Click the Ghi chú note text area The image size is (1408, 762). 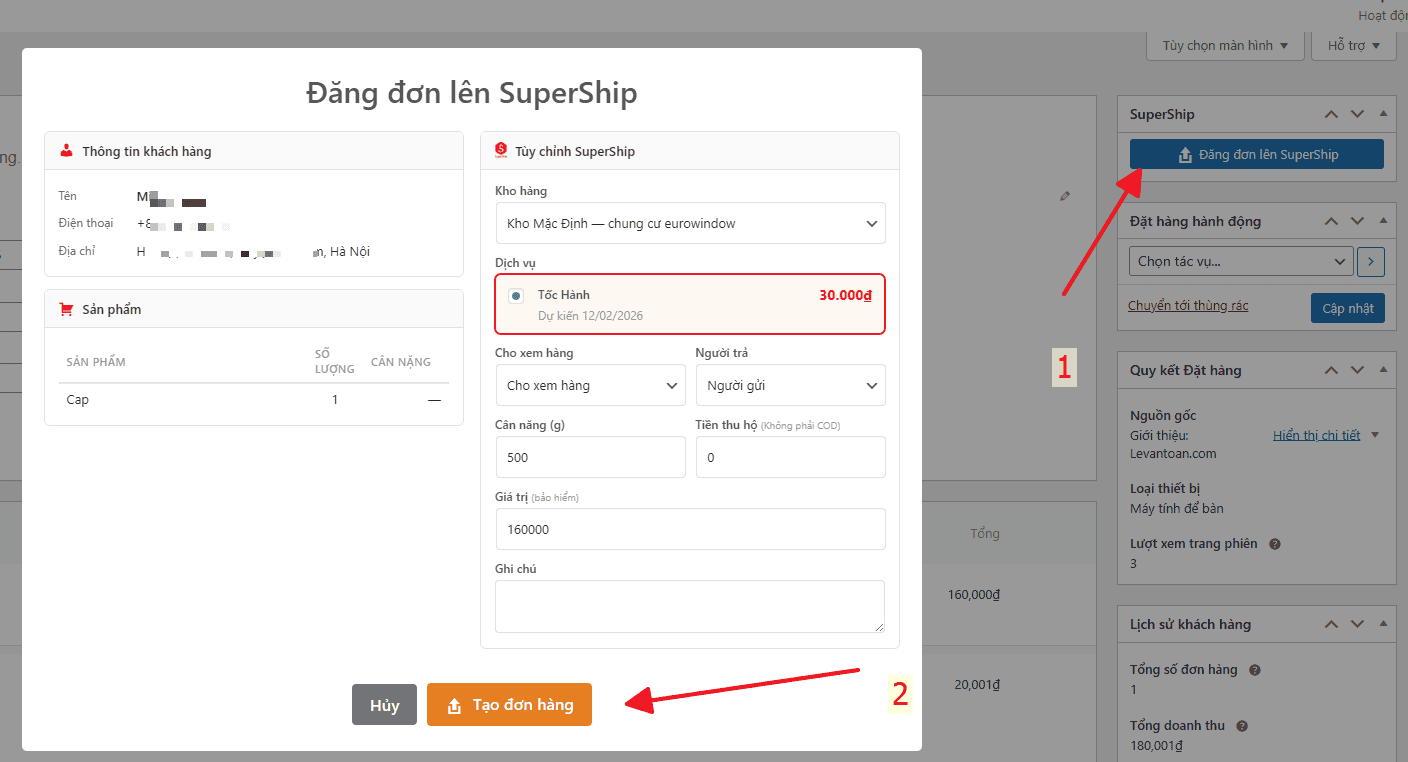(x=689, y=606)
